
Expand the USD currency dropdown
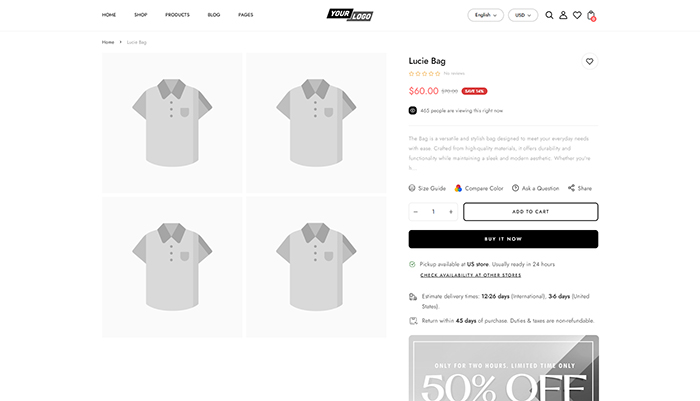[x=522, y=15]
